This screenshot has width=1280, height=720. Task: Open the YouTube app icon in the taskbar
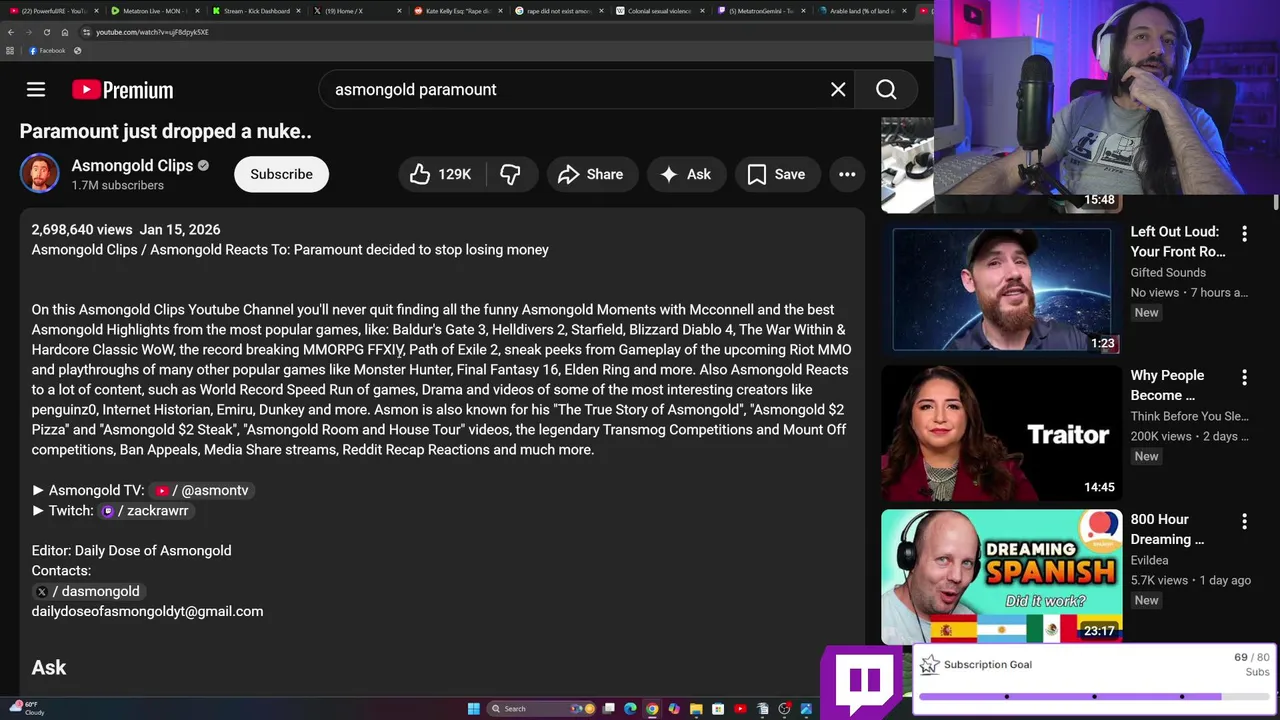coord(740,709)
